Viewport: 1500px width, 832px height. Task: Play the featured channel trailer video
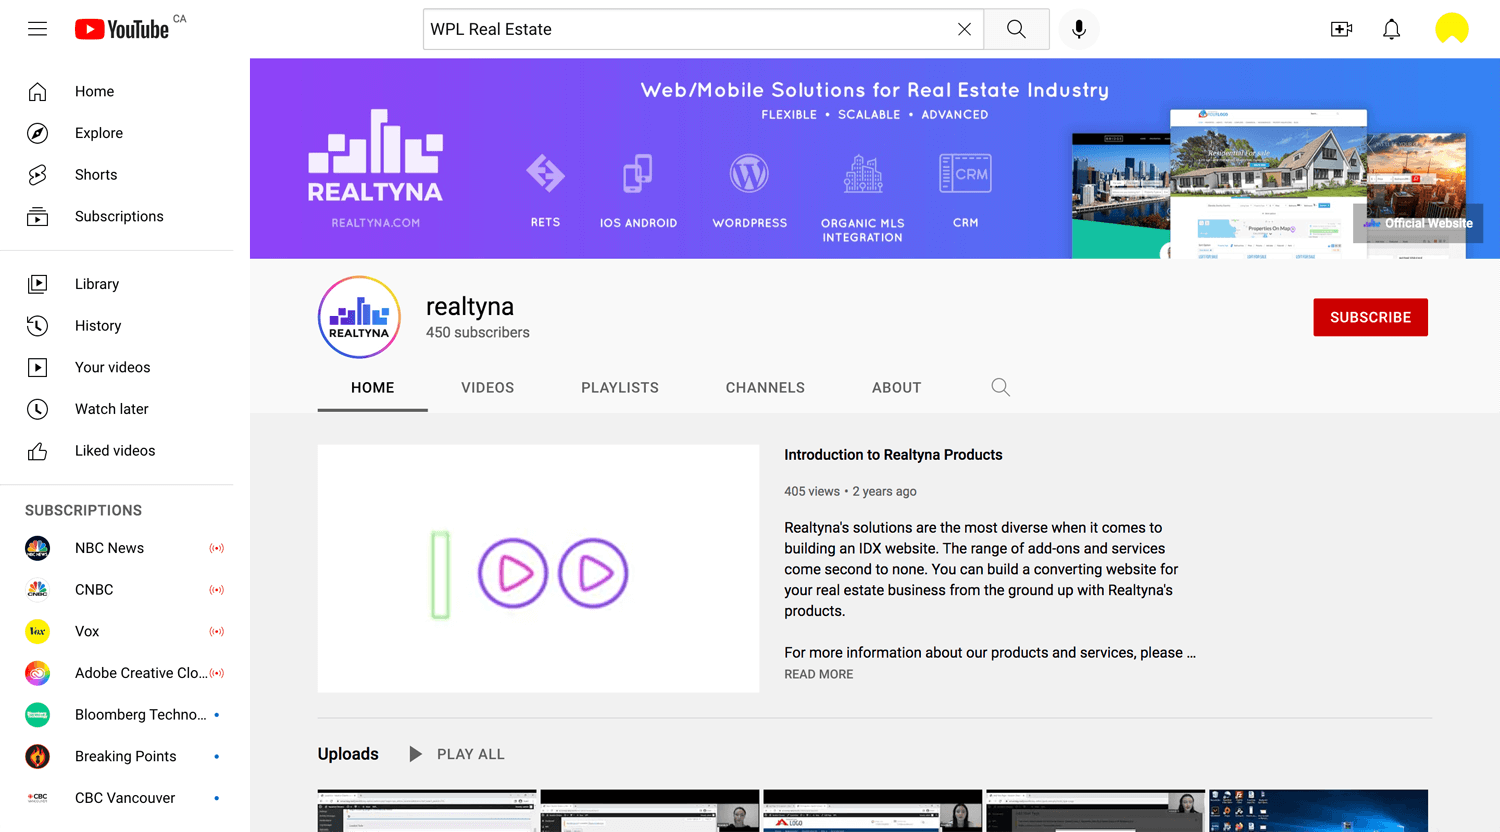pos(538,568)
